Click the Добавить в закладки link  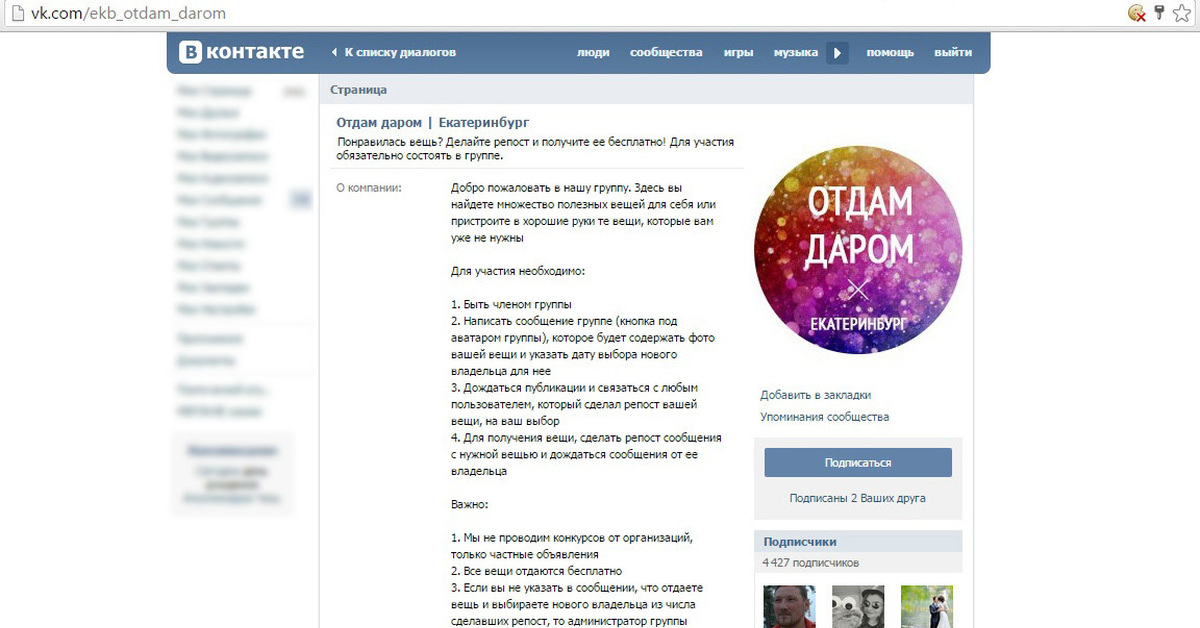pyautogui.click(x=815, y=395)
